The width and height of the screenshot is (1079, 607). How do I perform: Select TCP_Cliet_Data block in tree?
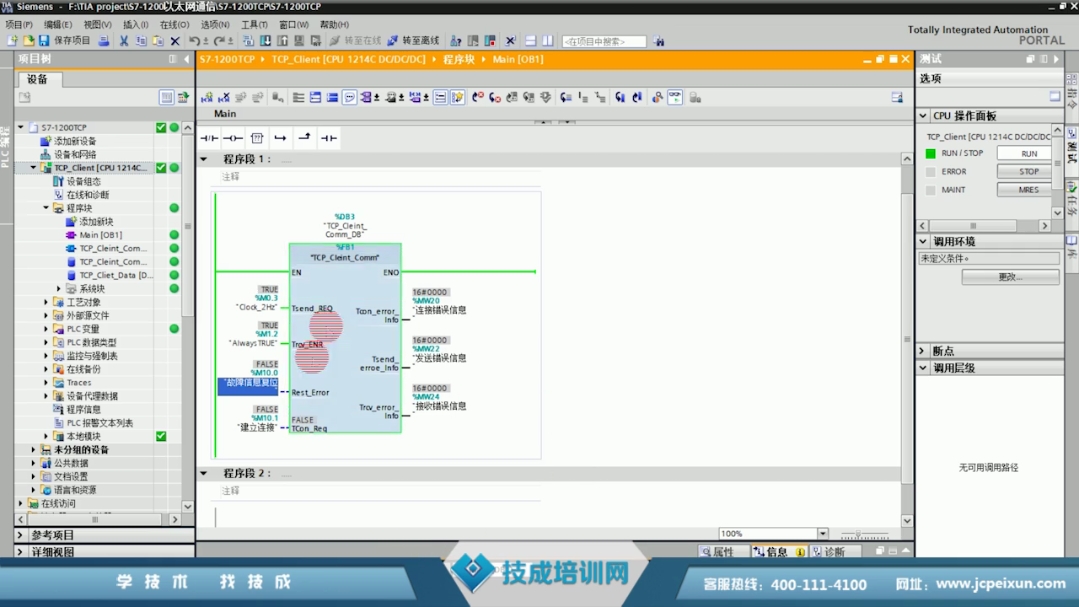pyautogui.click(x=116, y=275)
